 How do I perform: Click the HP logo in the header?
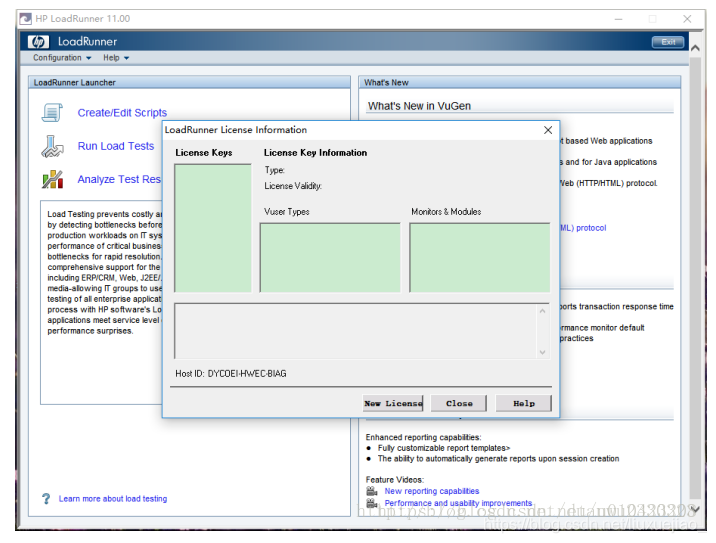[38, 42]
